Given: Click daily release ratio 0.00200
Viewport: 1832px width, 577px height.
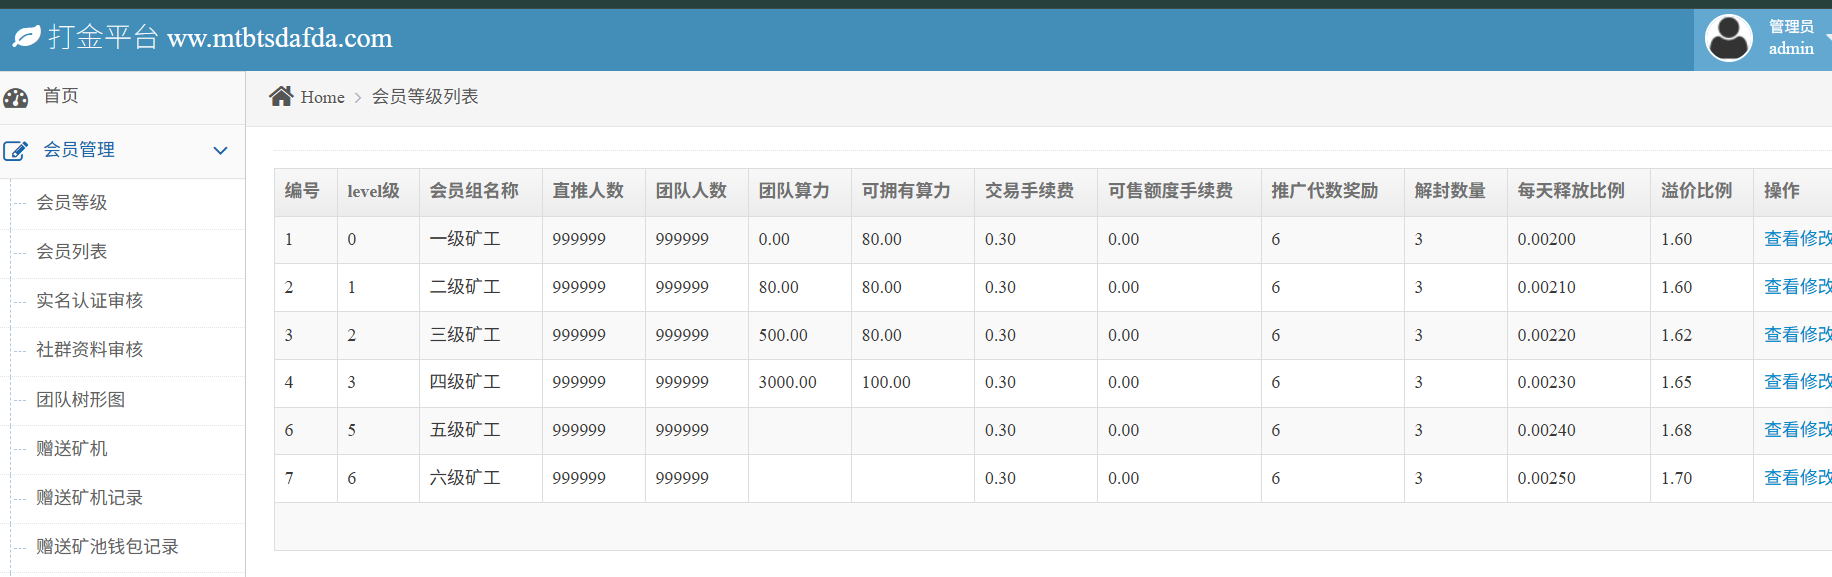Looking at the screenshot, I should point(1547,239).
